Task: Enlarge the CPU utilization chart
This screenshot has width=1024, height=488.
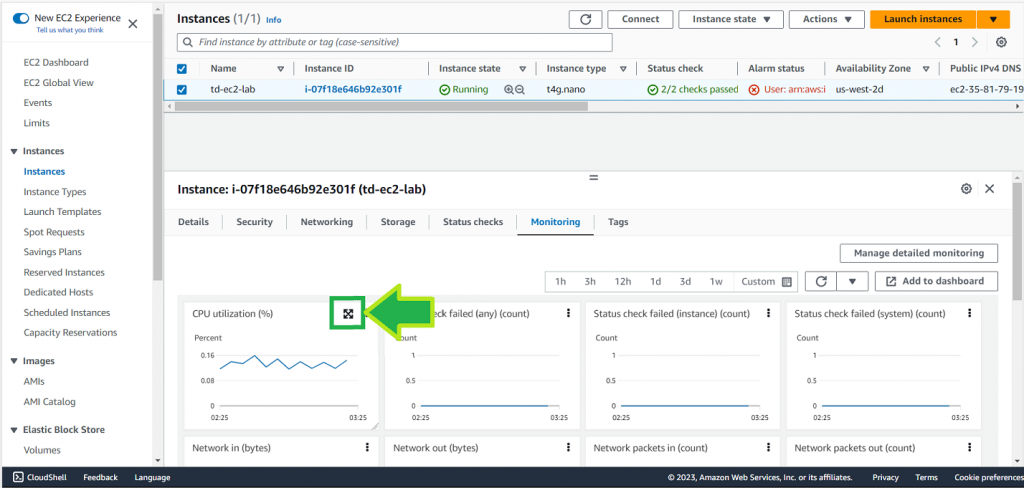Action: pyautogui.click(x=348, y=314)
